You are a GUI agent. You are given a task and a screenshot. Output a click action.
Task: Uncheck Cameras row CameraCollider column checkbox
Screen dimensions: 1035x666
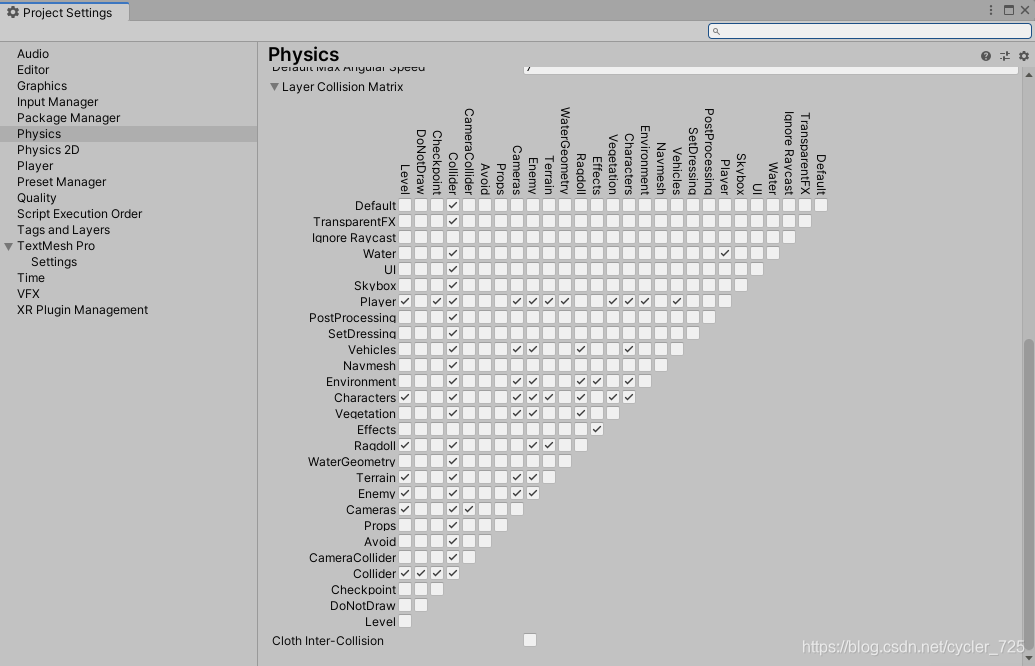click(x=469, y=510)
